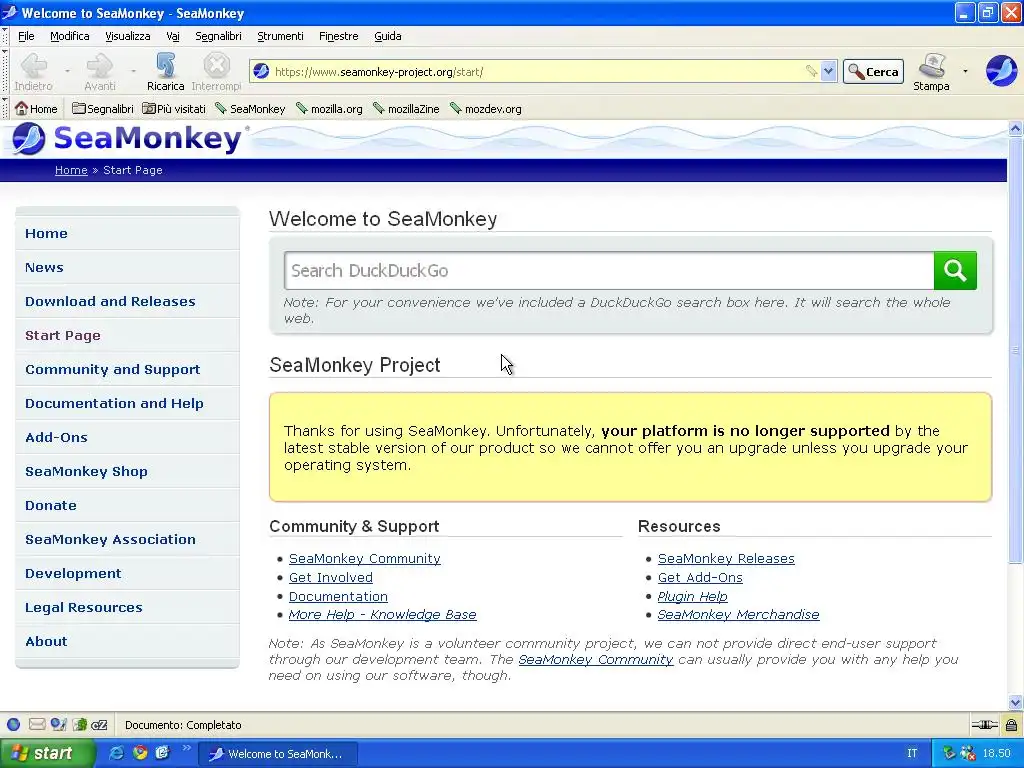Screen dimensions: 1024x768
Task: Open the Finestre menu
Action: [338, 36]
